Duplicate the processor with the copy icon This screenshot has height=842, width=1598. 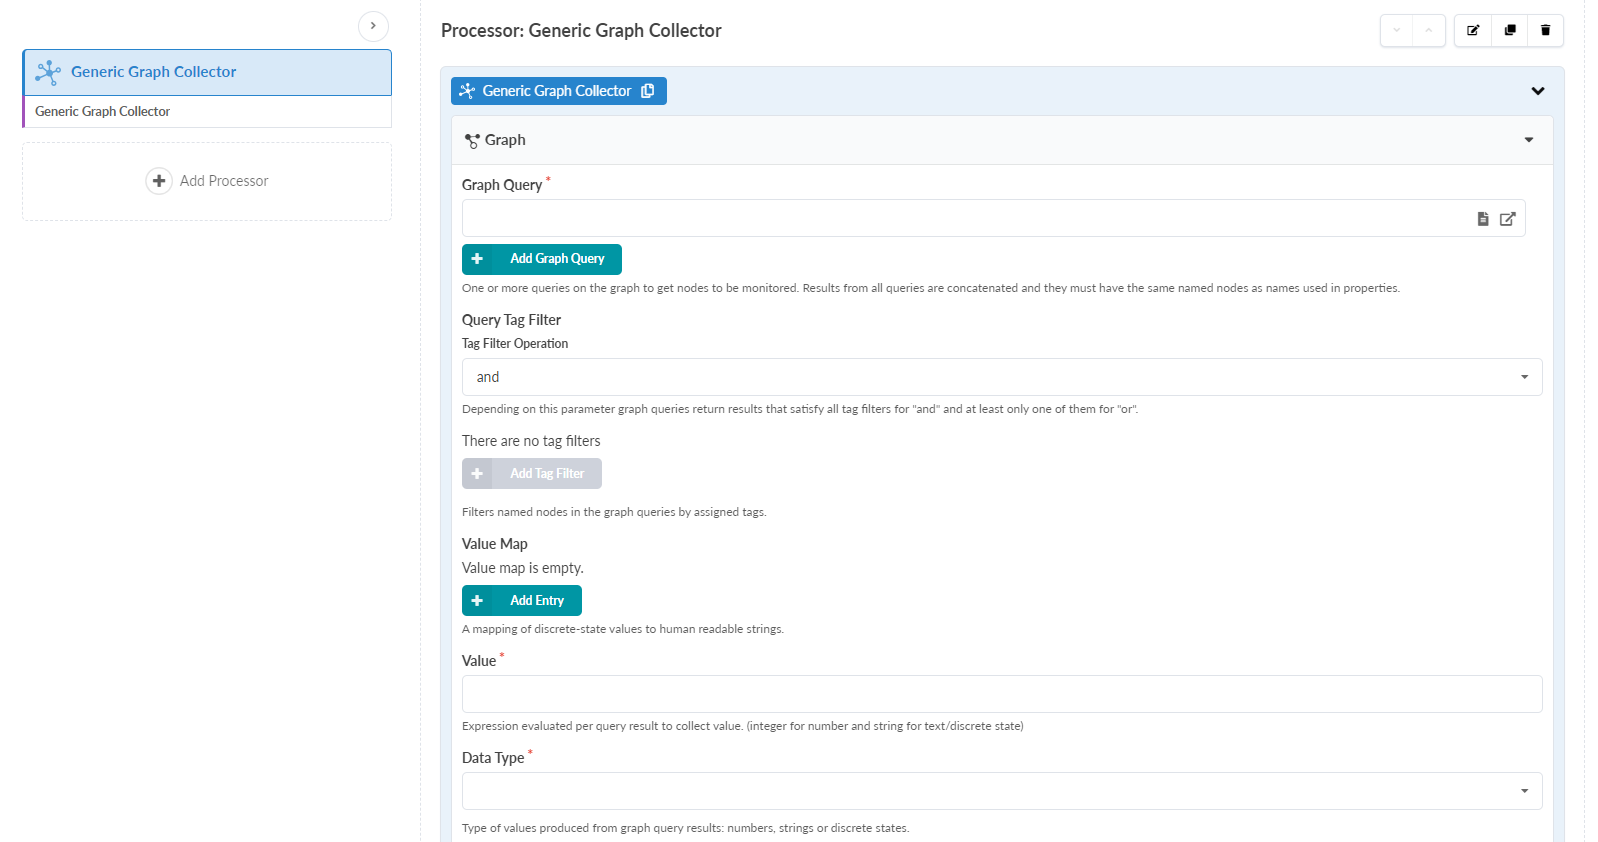[x=1510, y=30]
